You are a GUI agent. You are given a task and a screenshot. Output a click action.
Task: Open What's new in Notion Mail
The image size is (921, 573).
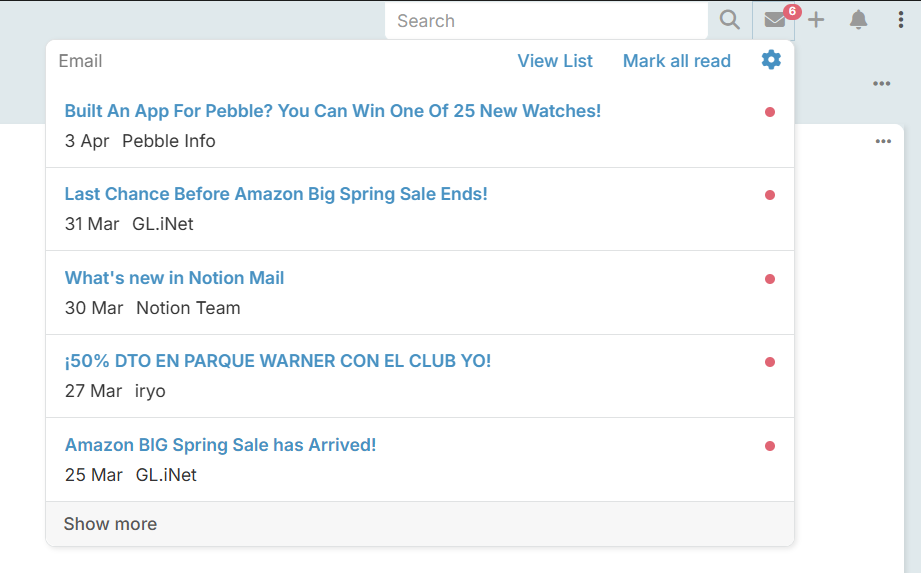tap(175, 278)
